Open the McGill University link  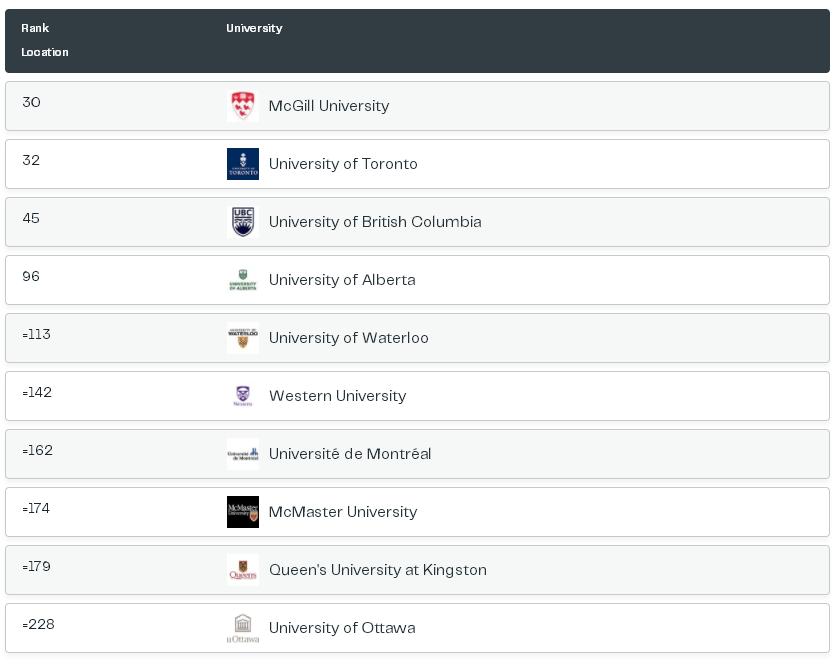click(329, 106)
